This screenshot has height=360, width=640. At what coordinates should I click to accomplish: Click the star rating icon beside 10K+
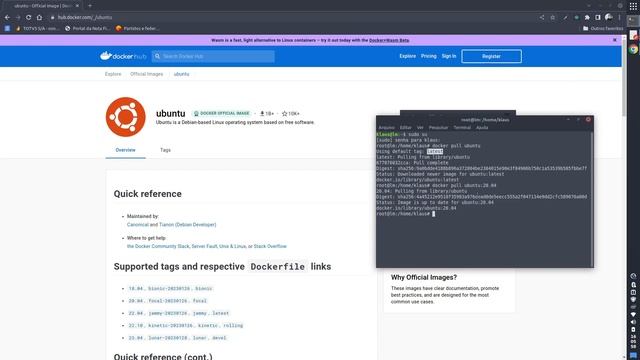coord(284,113)
